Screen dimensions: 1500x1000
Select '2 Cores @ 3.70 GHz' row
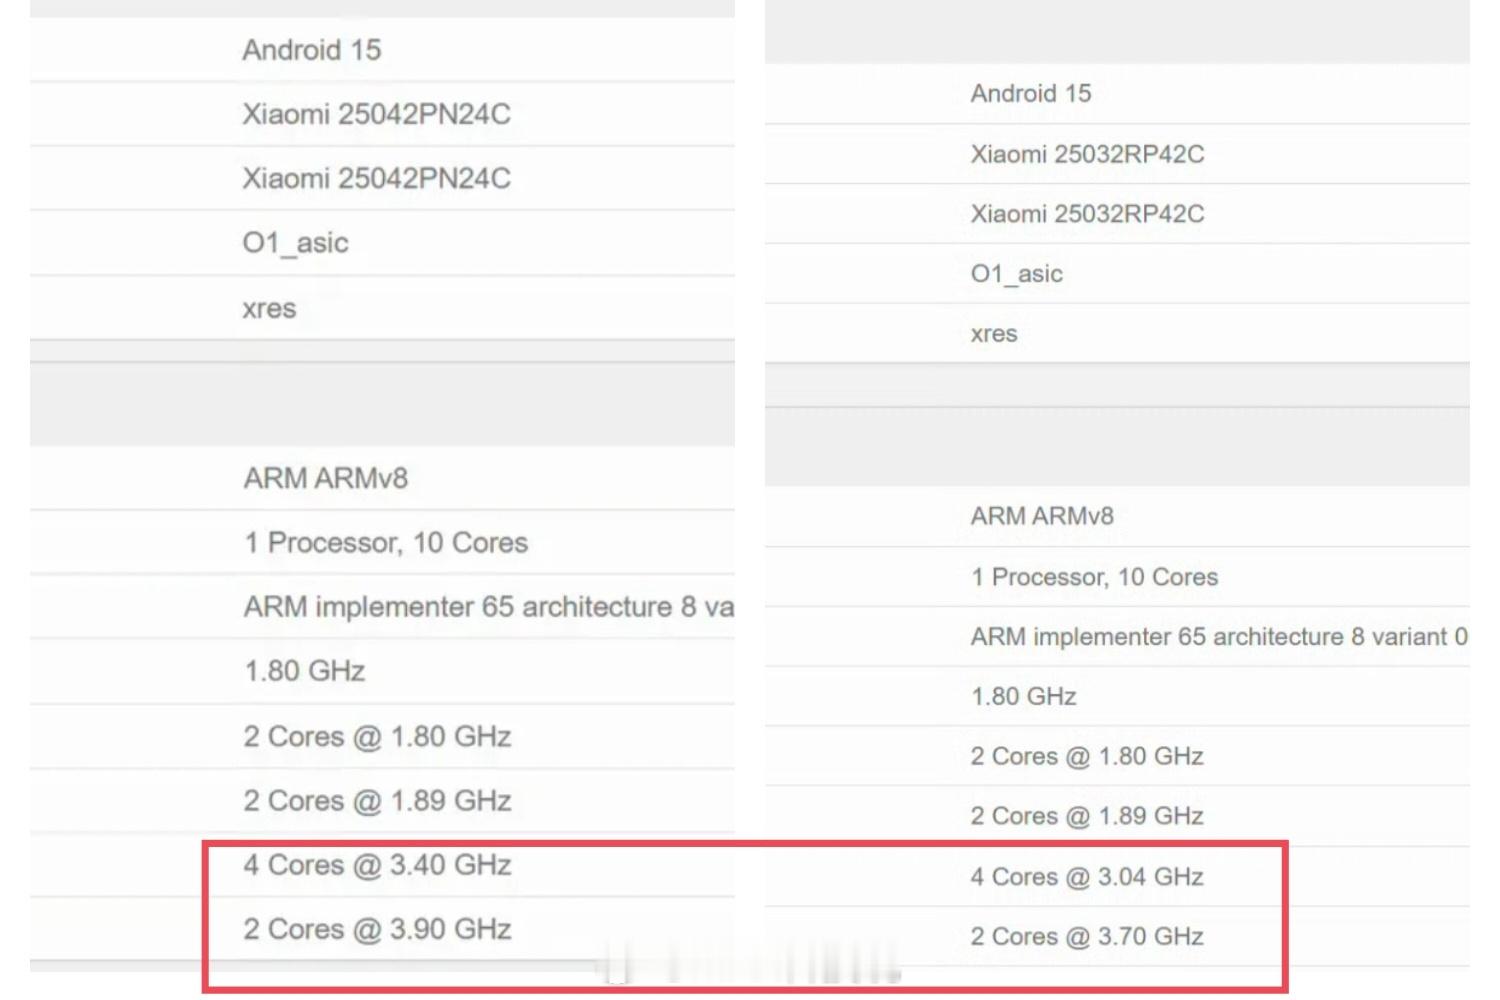click(1117, 937)
